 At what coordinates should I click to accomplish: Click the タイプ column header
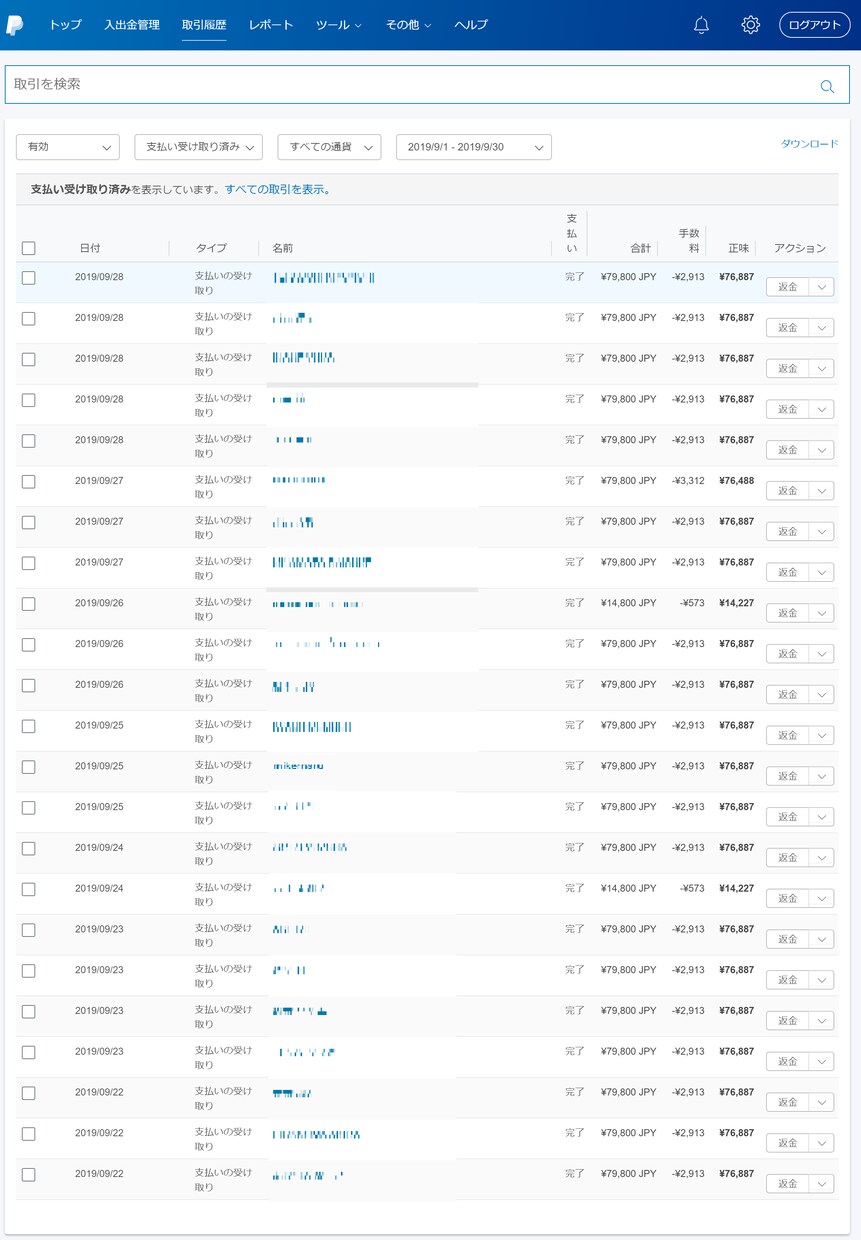211,248
